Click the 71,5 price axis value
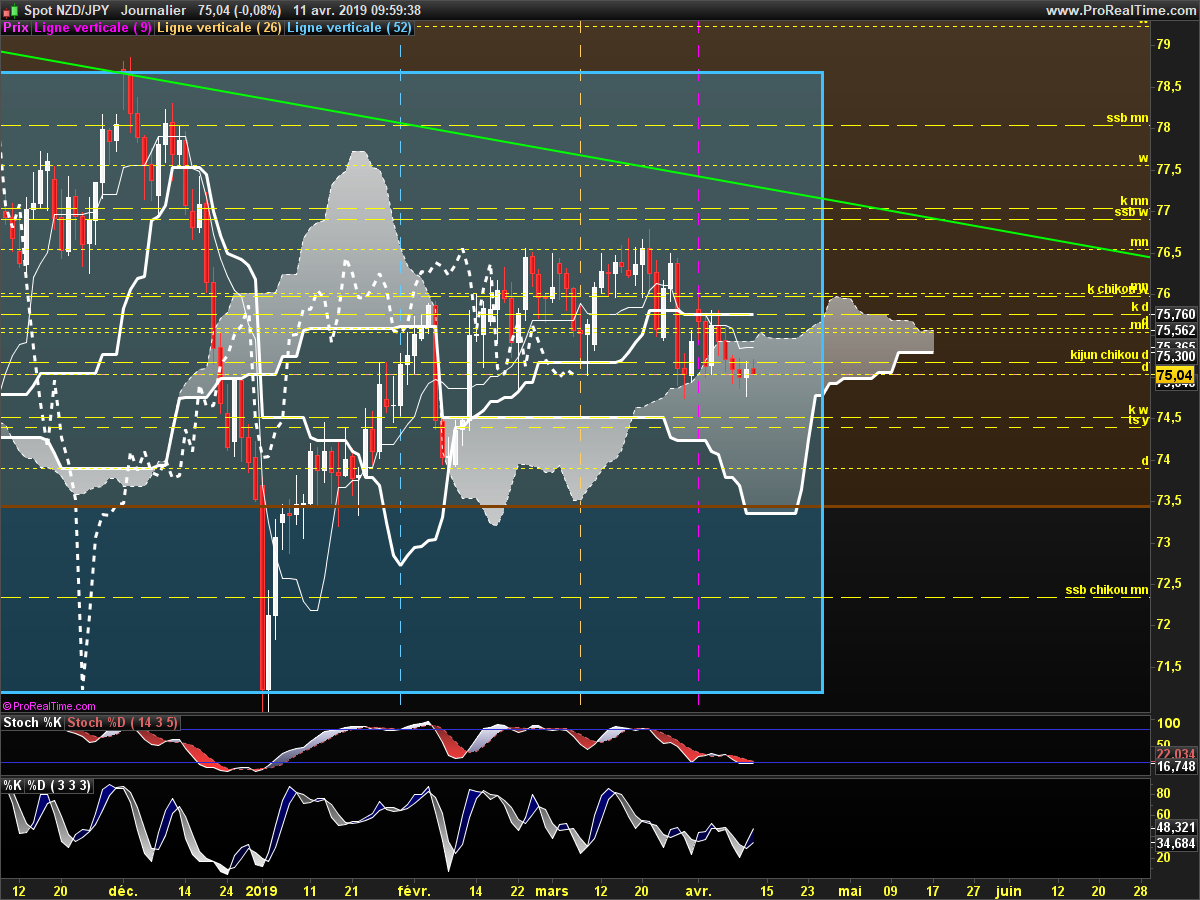 pyautogui.click(x=1168, y=667)
